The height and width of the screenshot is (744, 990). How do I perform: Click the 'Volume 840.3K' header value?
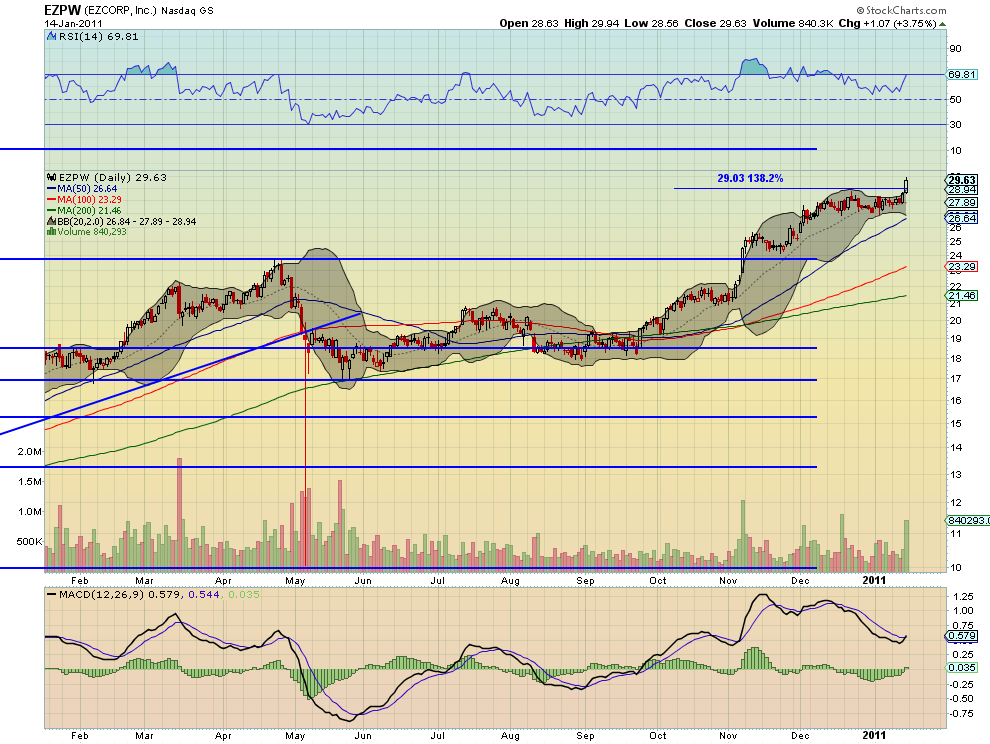pyautogui.click(x=793, y=23)
